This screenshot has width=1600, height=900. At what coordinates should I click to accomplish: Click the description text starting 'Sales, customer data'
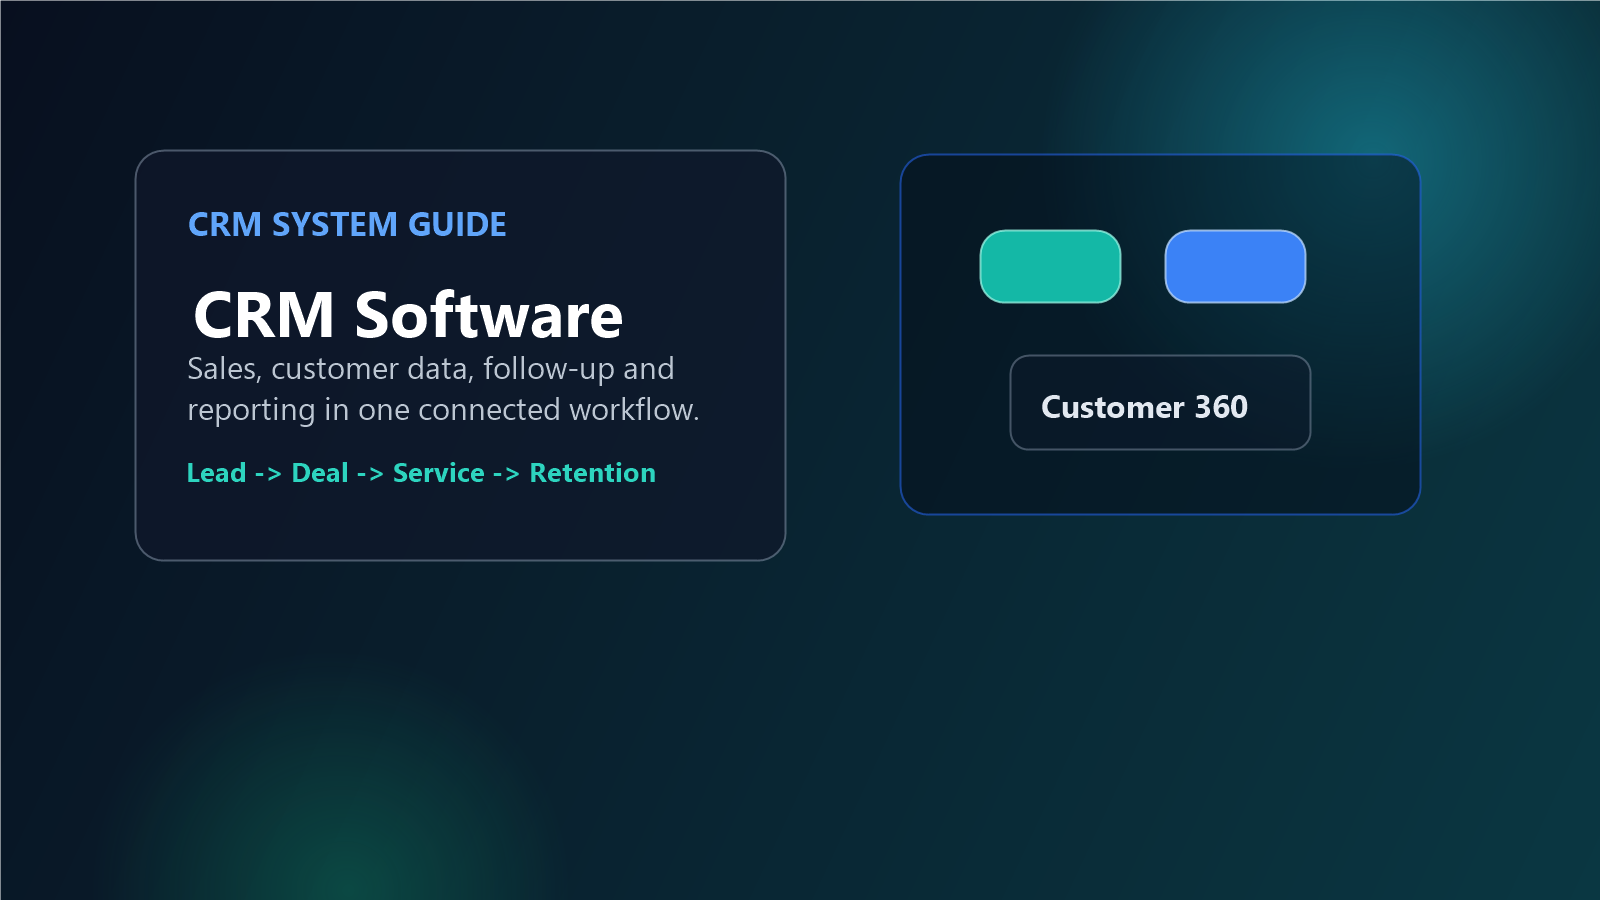click(x=443, y=389)
